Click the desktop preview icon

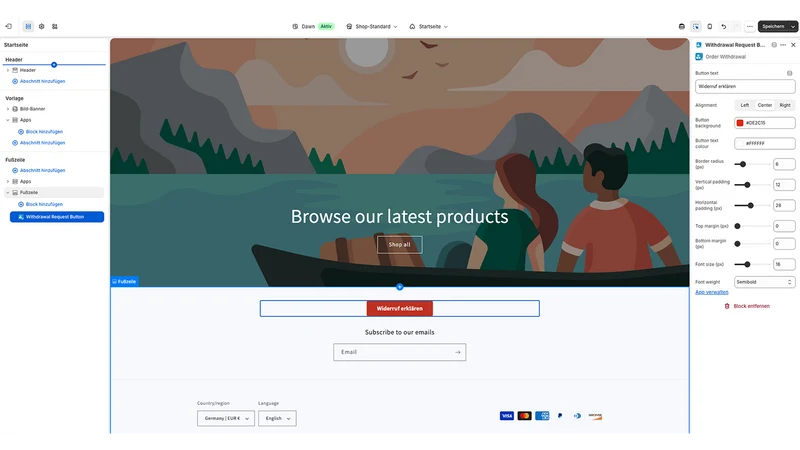coord(682,27)
